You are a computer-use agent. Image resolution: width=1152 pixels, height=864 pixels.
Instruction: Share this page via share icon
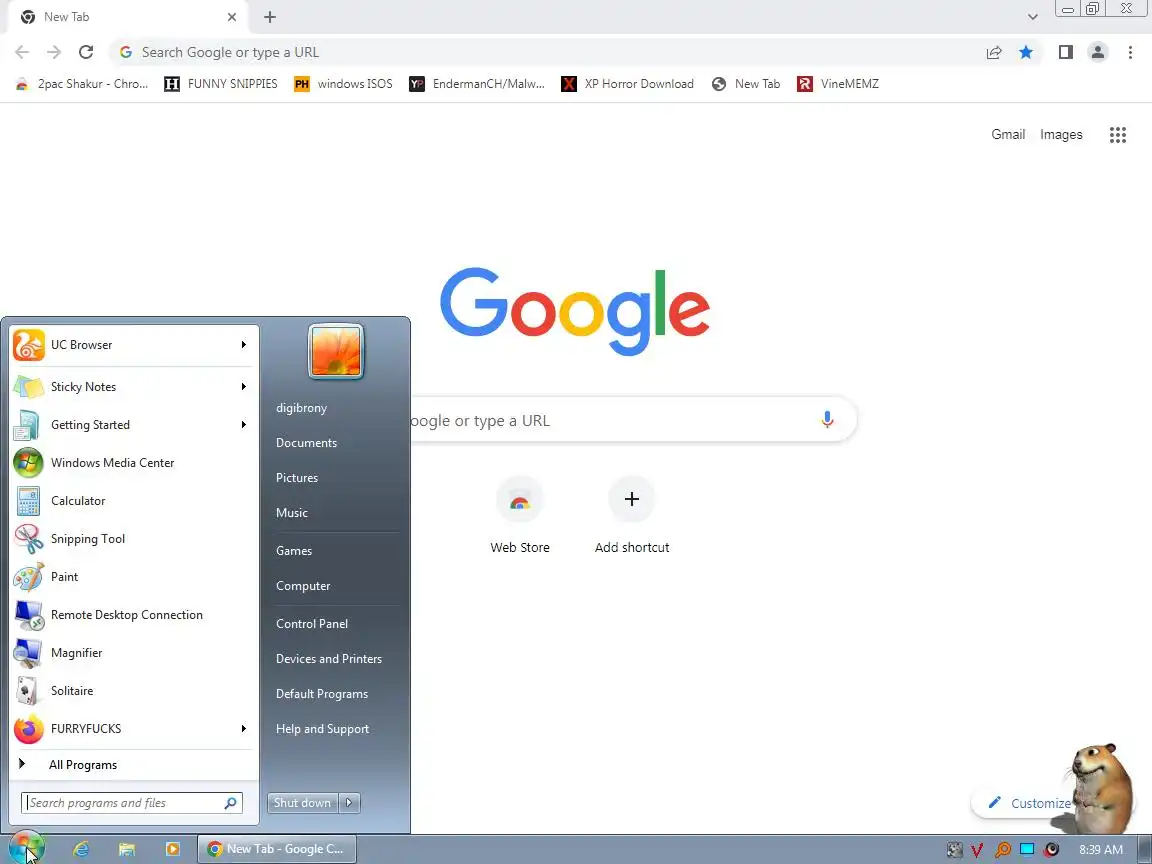click(994, 52)
